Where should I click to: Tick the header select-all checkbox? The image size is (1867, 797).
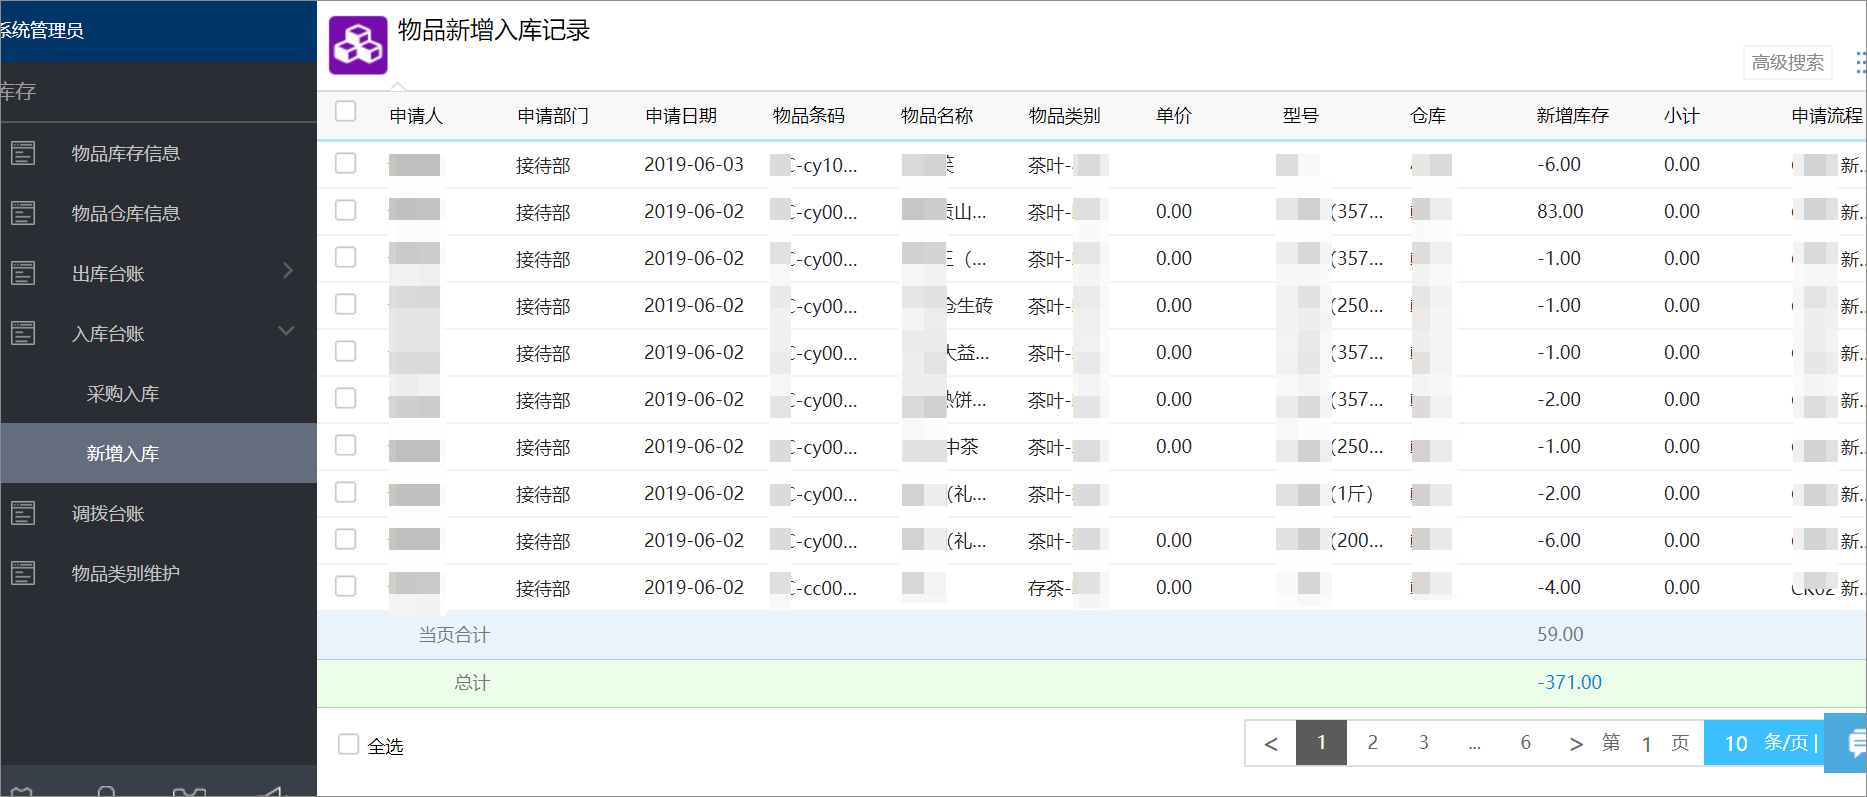tap(345, 111)
